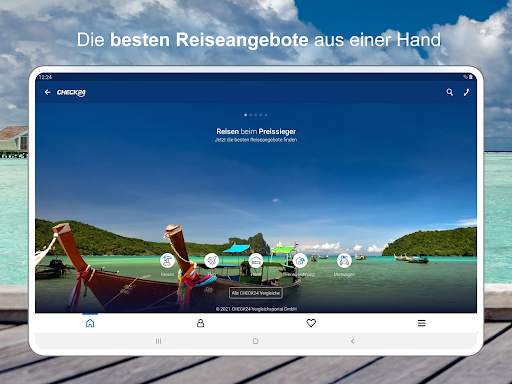
Task: Tap the phone call icon
Action: tap(467, 92)
